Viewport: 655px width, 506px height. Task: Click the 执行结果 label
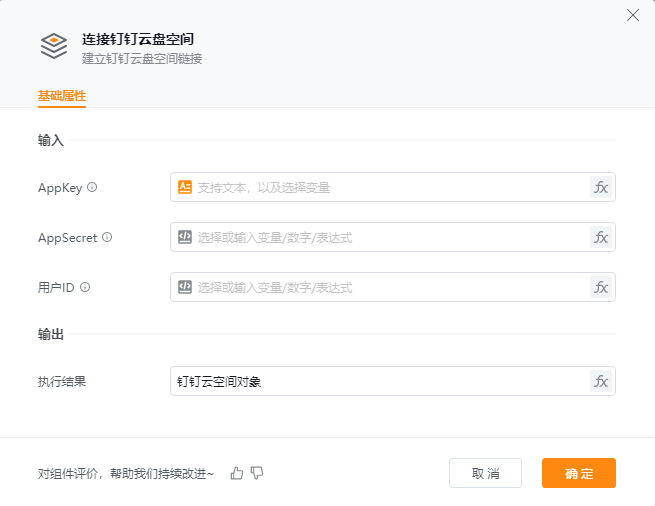(62, 381)
